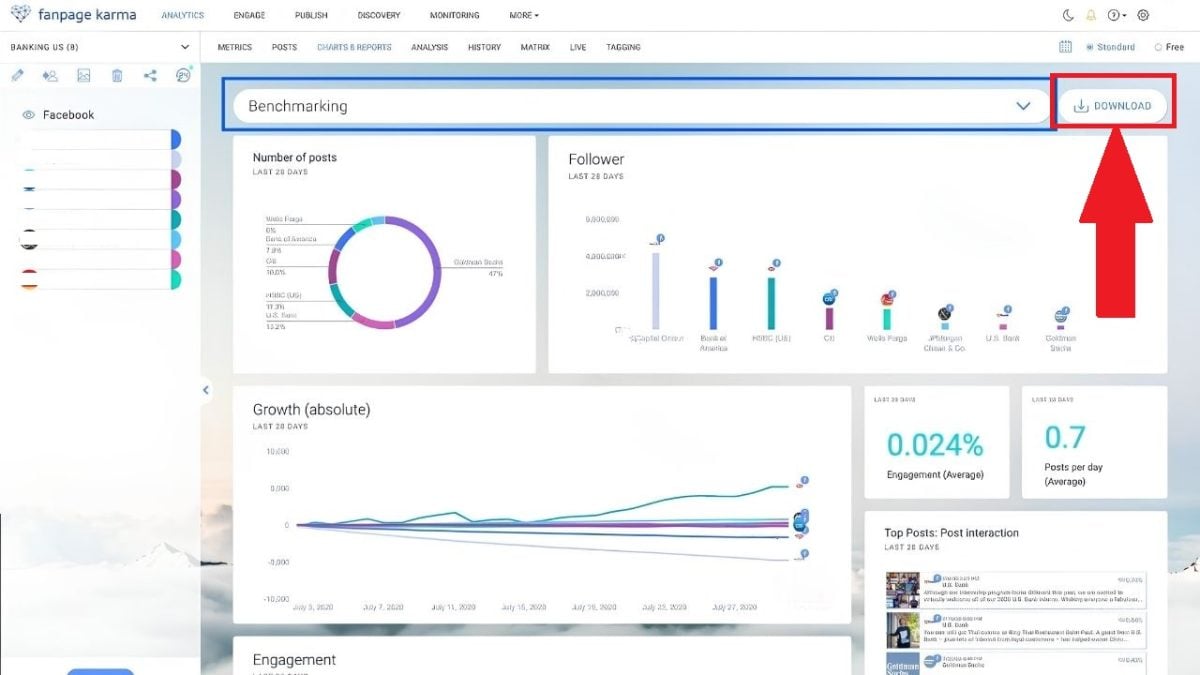Switch to the Tagging tab
This screenshot has height=675, width=1200.
point(623,47)
